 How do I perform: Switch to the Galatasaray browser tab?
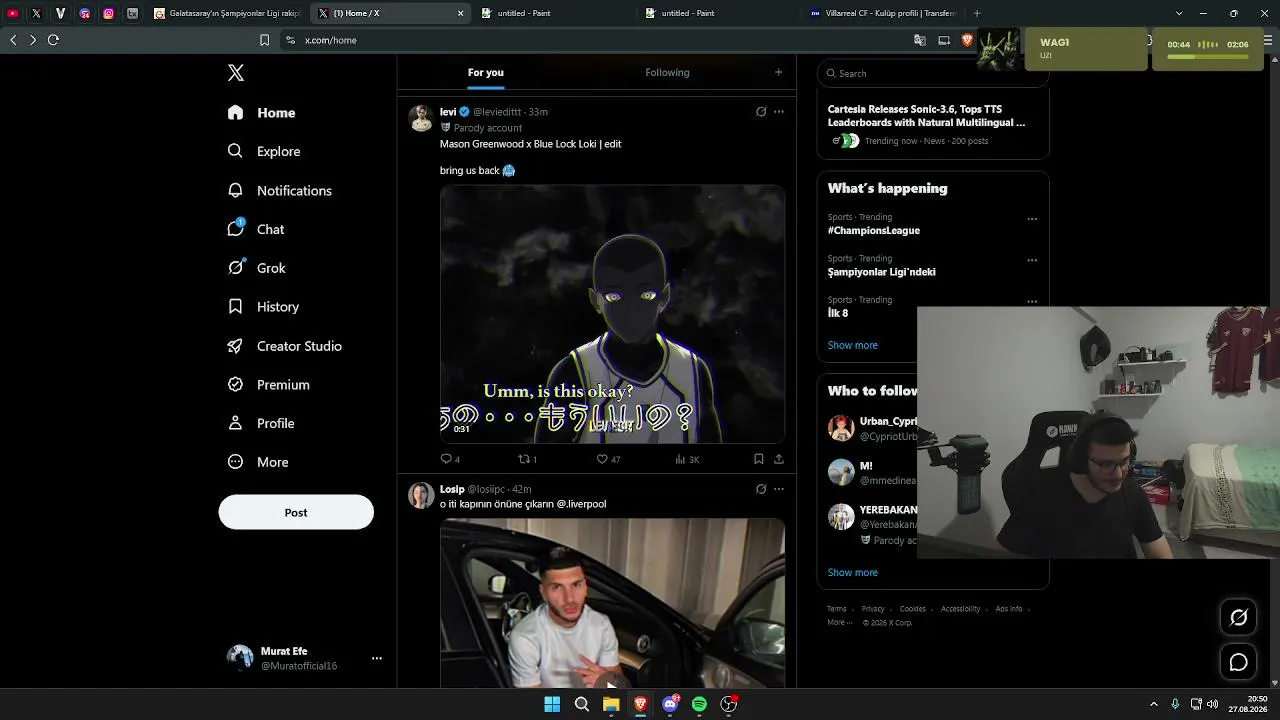tap(228, 13)
